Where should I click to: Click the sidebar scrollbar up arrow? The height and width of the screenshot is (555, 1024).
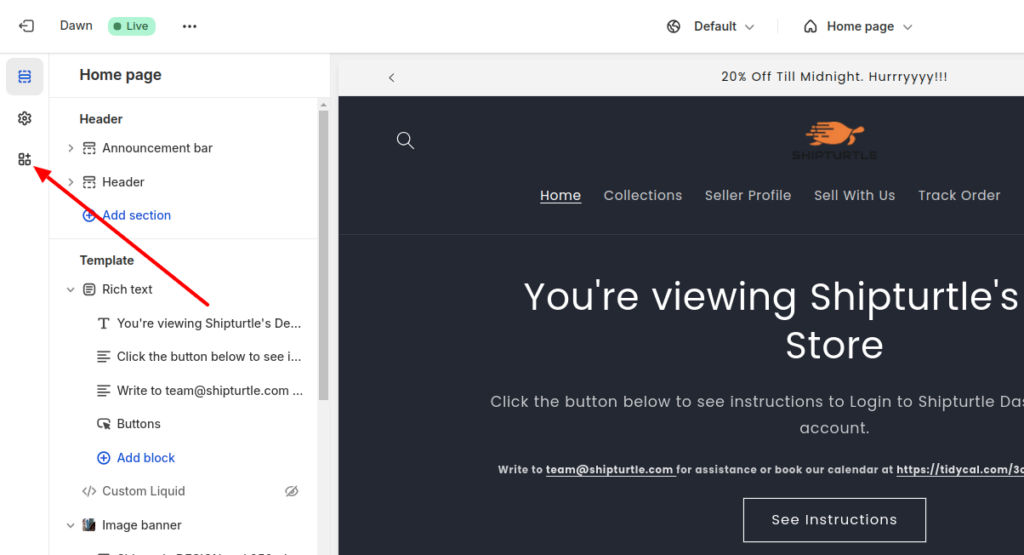323,105
